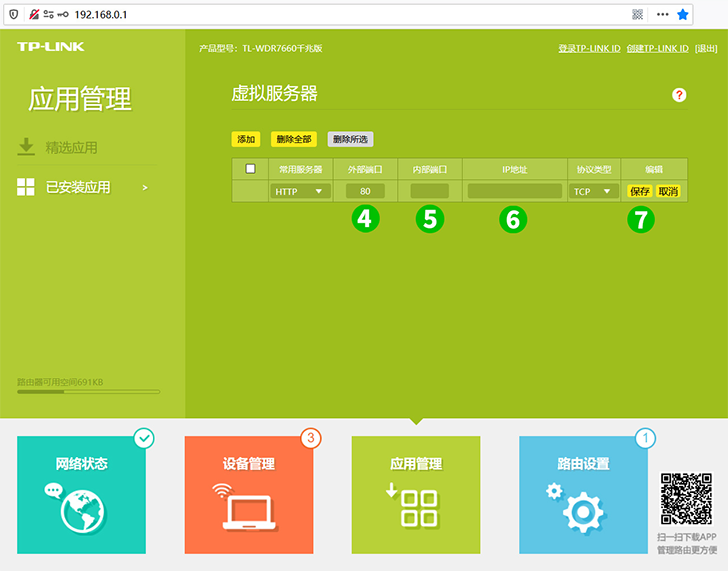728x571 pixels.
Task: Click the download arrow icon beside 精选应用
Action: 26,146
